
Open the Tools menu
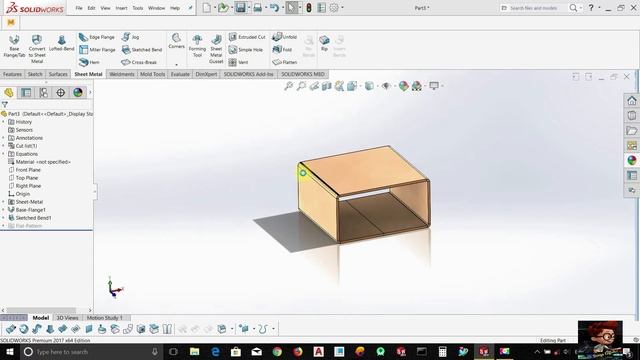click(x=138, y=8)
